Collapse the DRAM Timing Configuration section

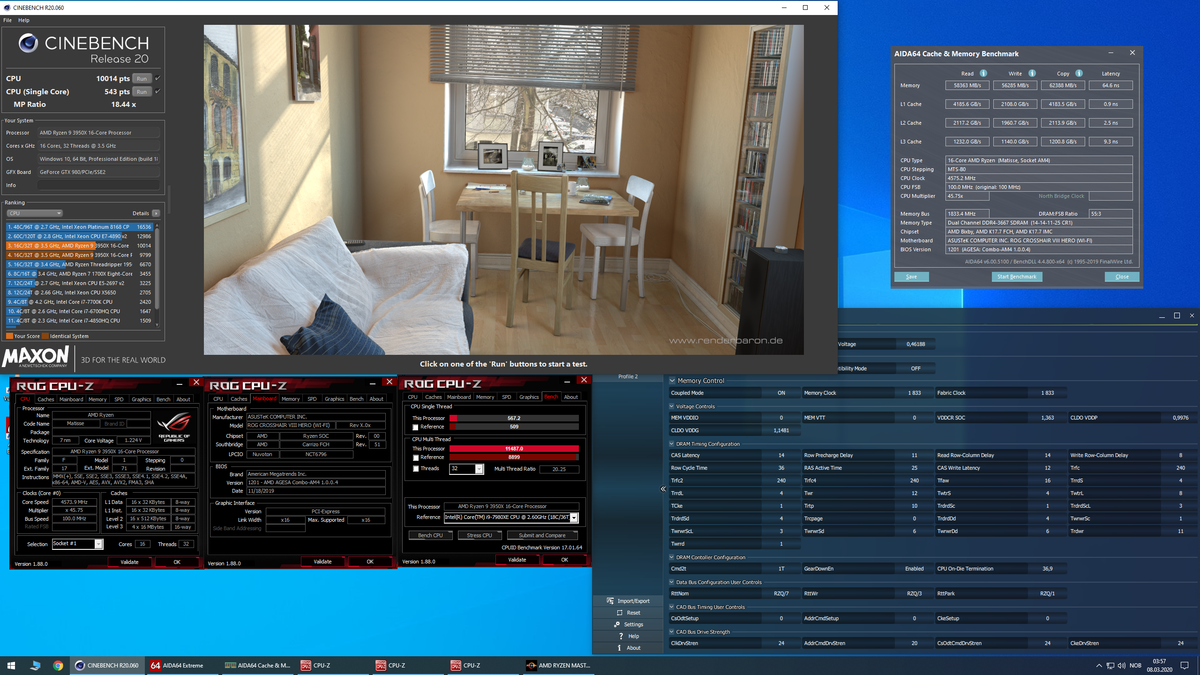pos(672,443)
